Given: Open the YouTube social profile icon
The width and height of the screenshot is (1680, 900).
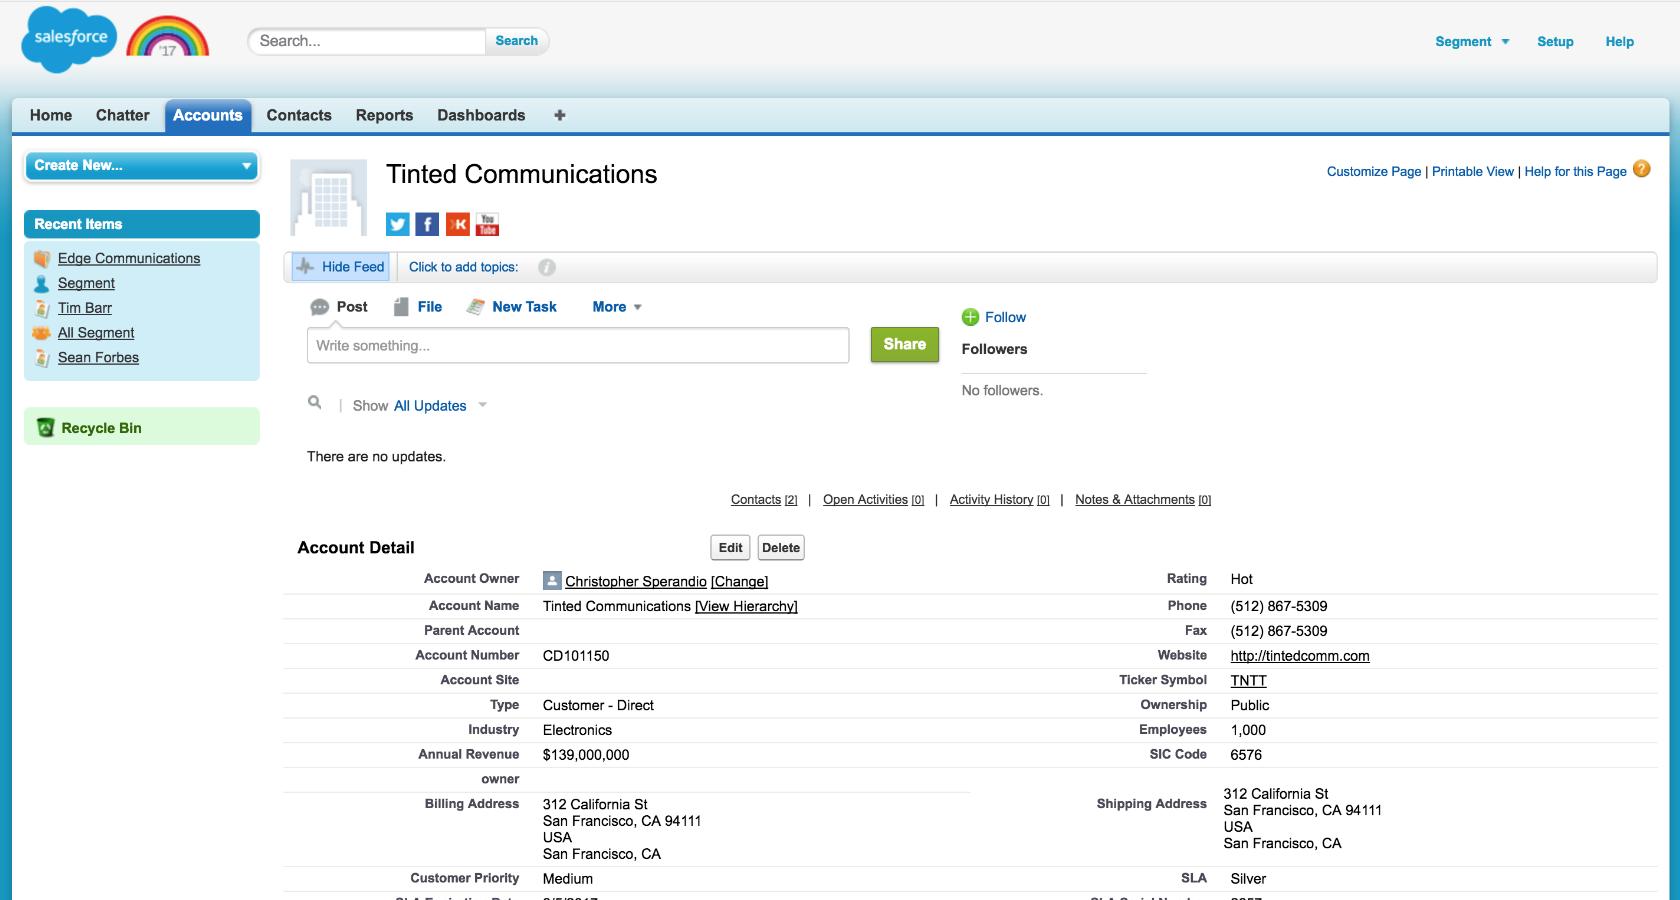Looking at the screenshot, I should [x=487, y=224].
